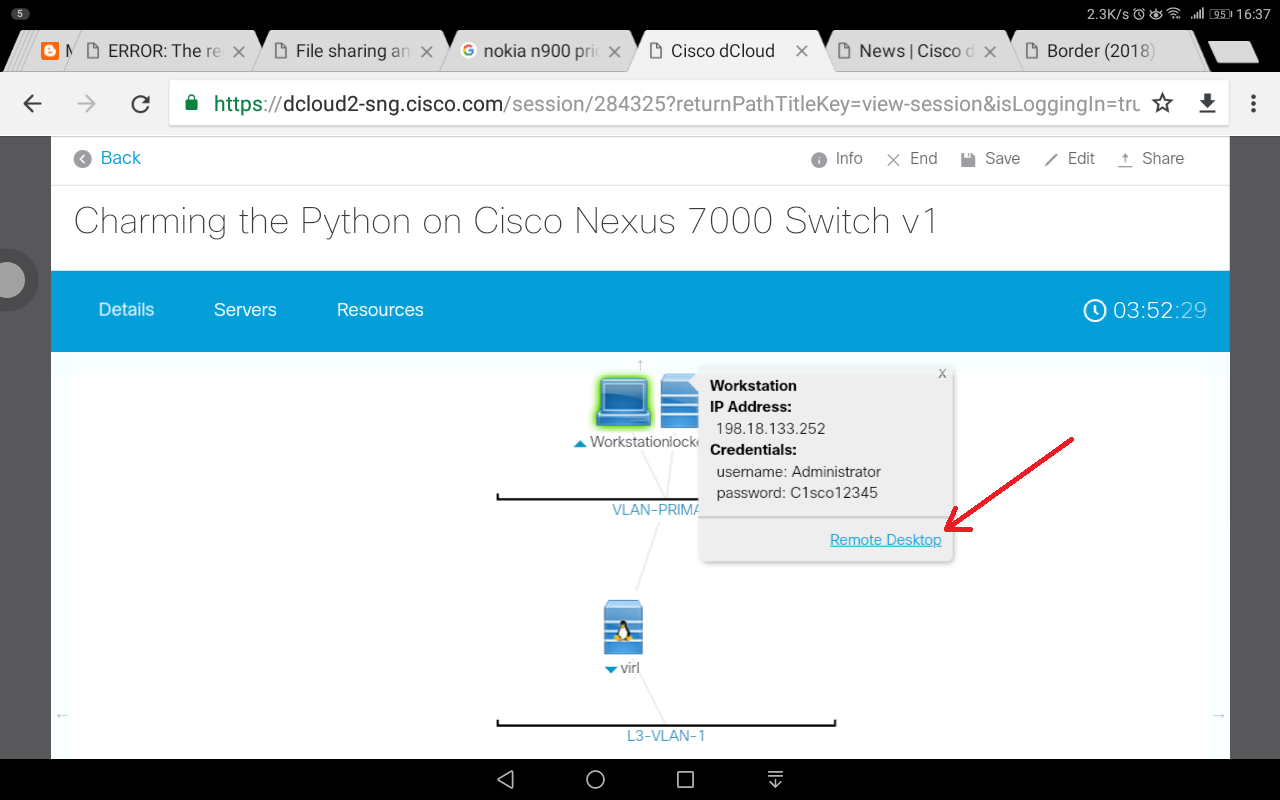Go back using the Back link
The image size is (1280, 800).
pos(107,158)
